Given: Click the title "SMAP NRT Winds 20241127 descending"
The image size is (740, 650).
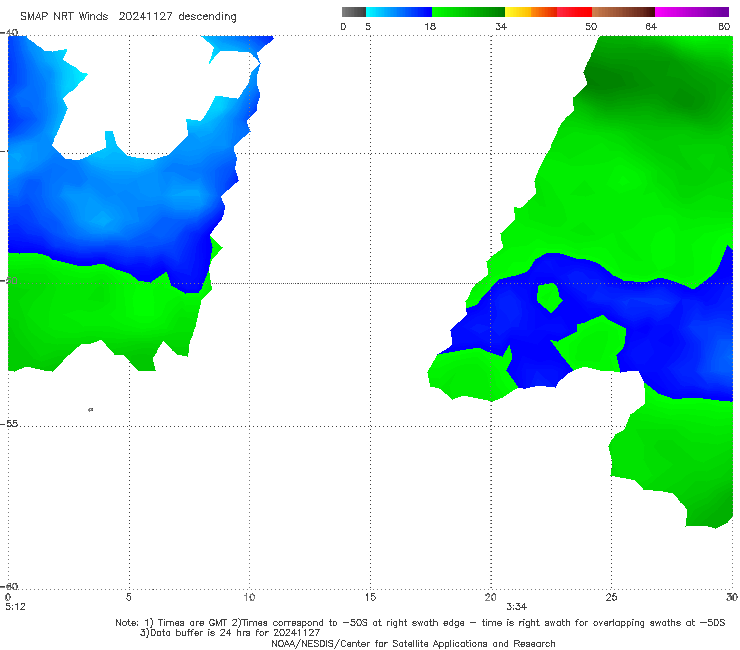Looking at the screenshot, I should (x=128, y=17).
